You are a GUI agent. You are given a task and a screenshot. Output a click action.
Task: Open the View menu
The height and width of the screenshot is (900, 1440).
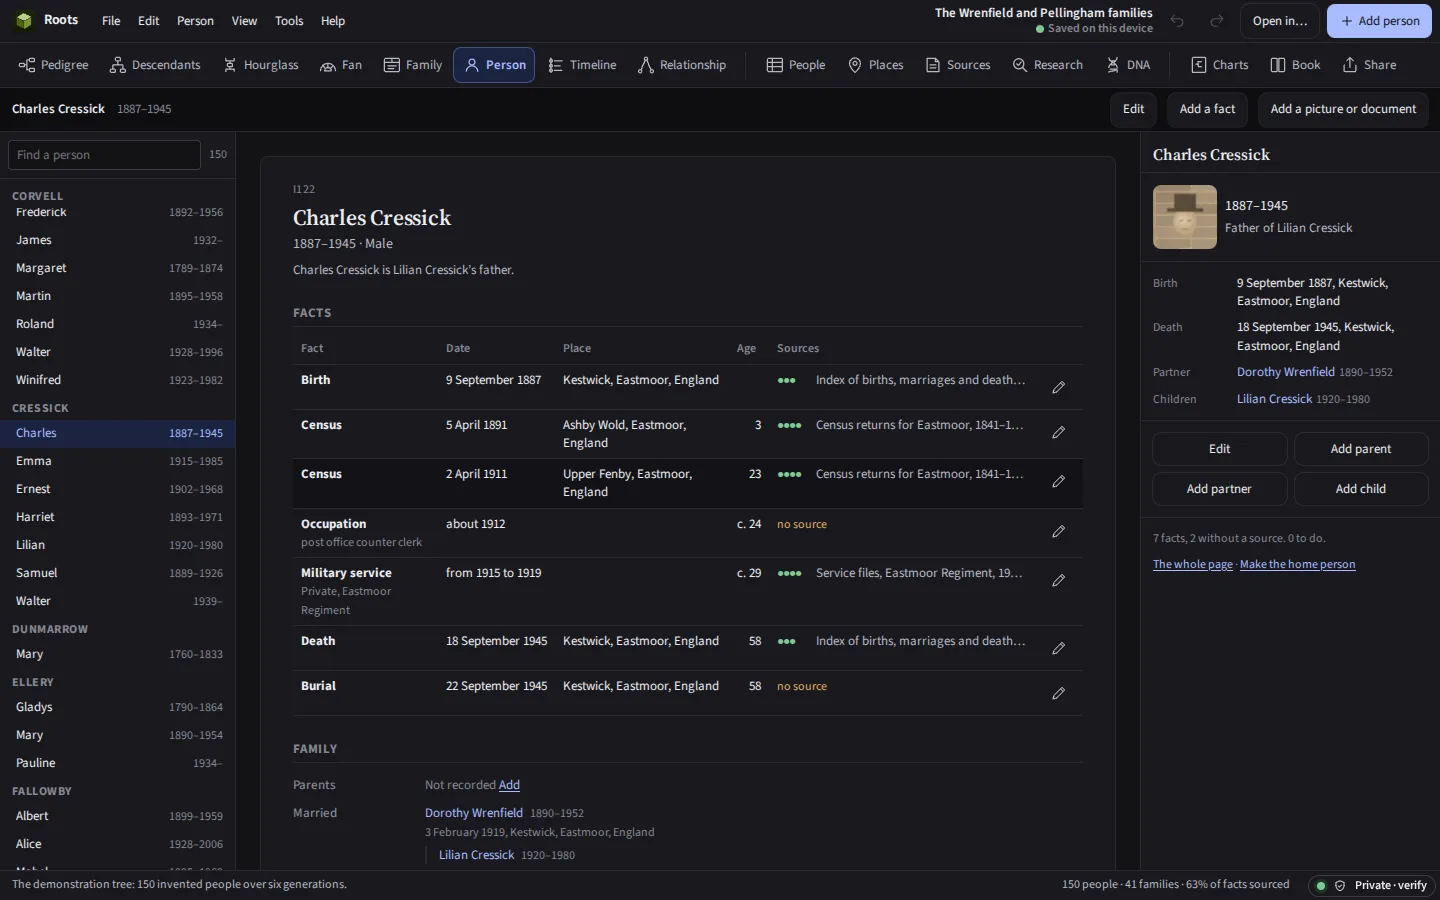(244, 21)
